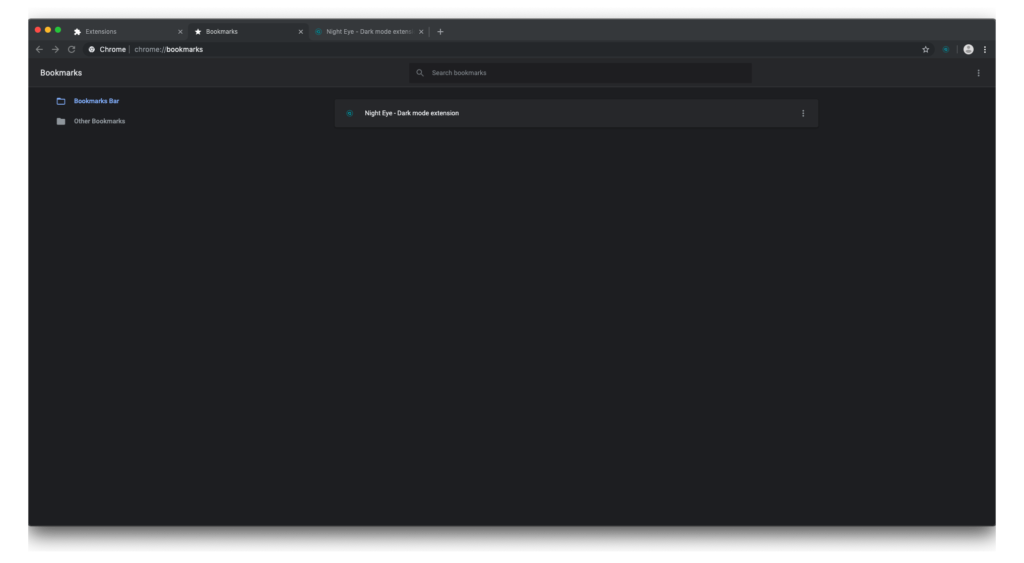1024x563 pixels.
Task: Click the yellow minimize window button
Action: click(x=48, y=30)
